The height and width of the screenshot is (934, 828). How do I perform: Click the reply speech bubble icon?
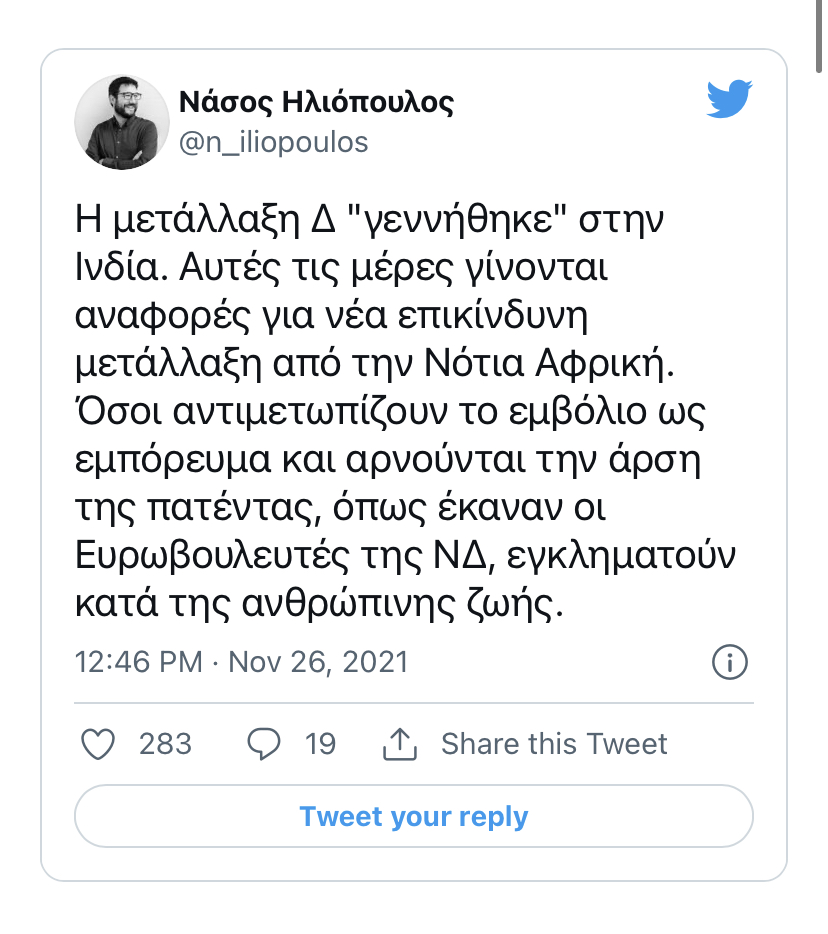tap(263, 744)
